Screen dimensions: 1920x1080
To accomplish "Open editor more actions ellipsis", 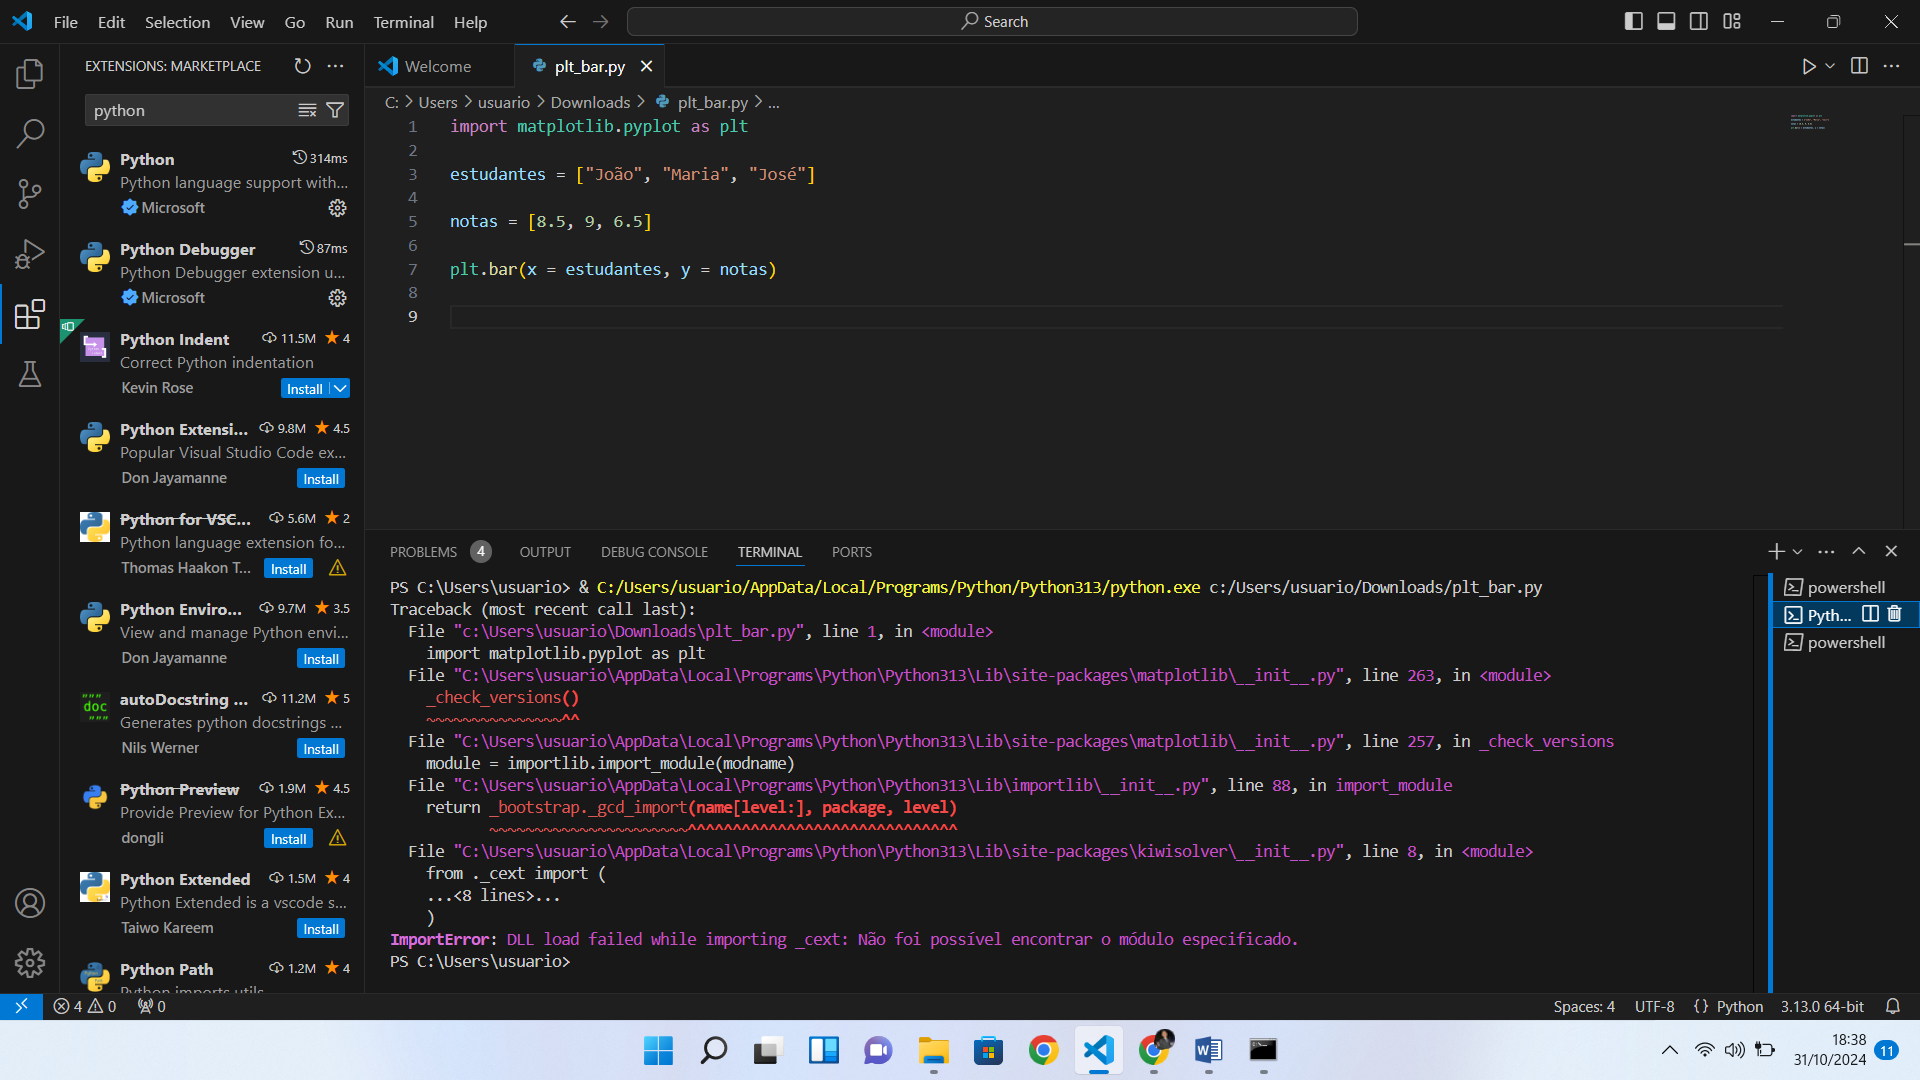I will pyautogui.click(x=1891, y=66).
